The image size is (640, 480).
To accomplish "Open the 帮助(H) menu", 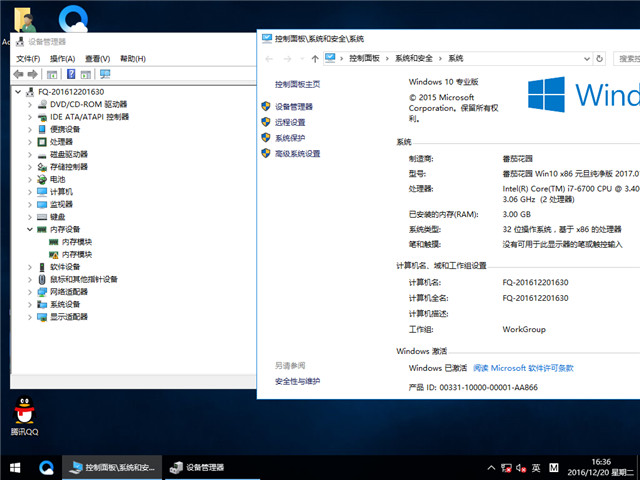I will click(133, 59).
